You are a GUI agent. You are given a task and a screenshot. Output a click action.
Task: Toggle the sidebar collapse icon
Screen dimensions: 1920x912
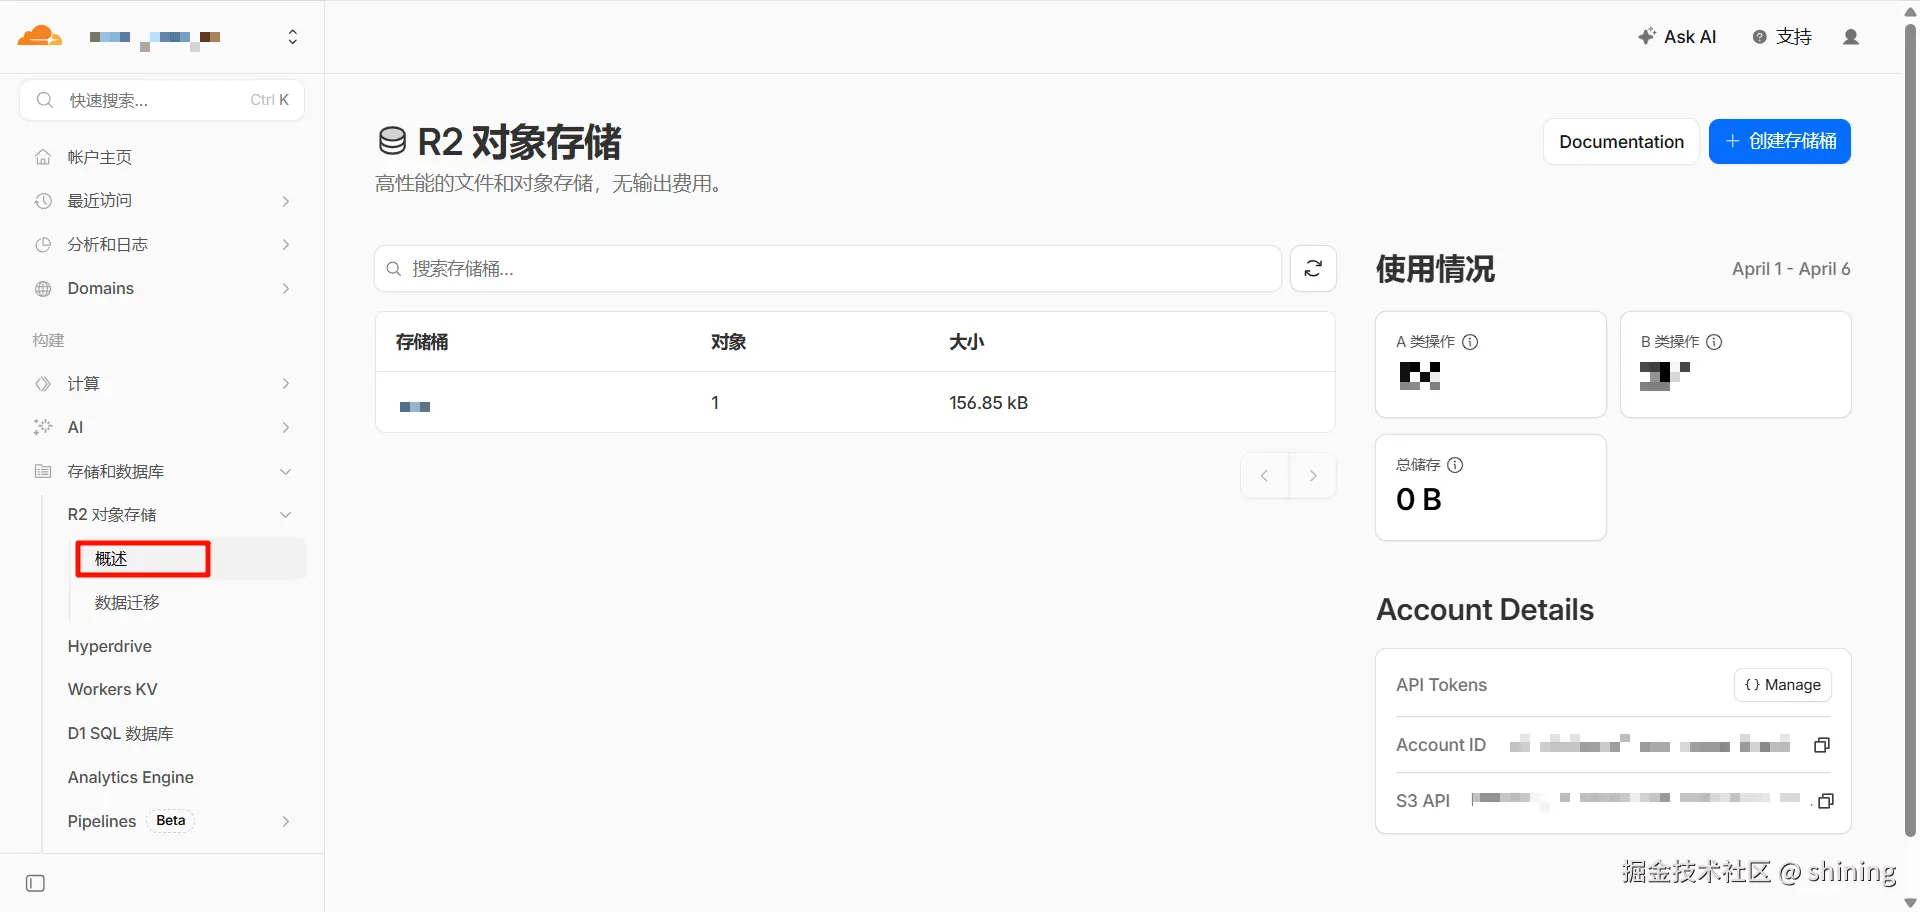click(x=35, y=883)
